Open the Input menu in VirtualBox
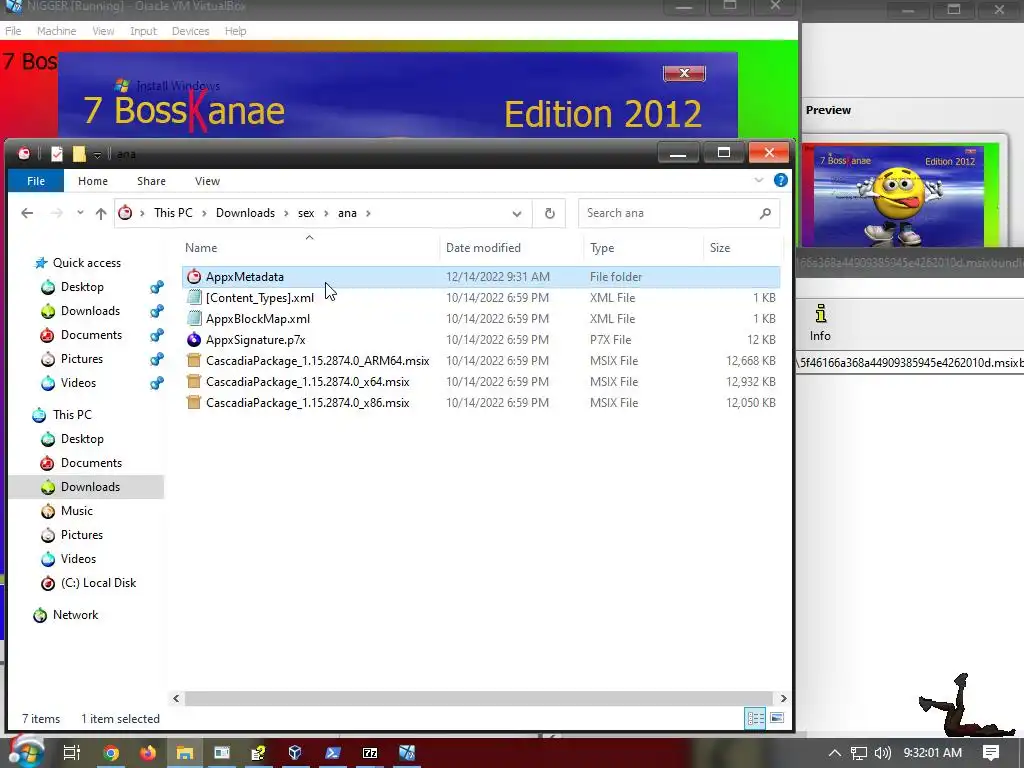Viewport: 1024px width, 768px height. [143, 31]
